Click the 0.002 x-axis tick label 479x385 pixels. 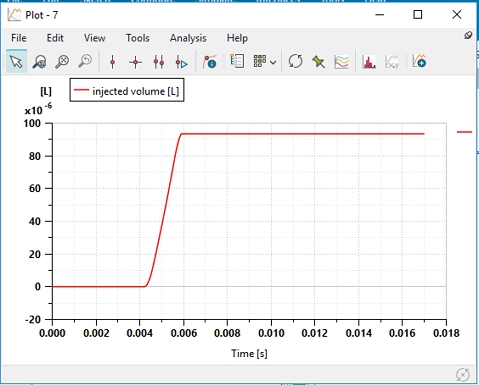pos(96,333)
